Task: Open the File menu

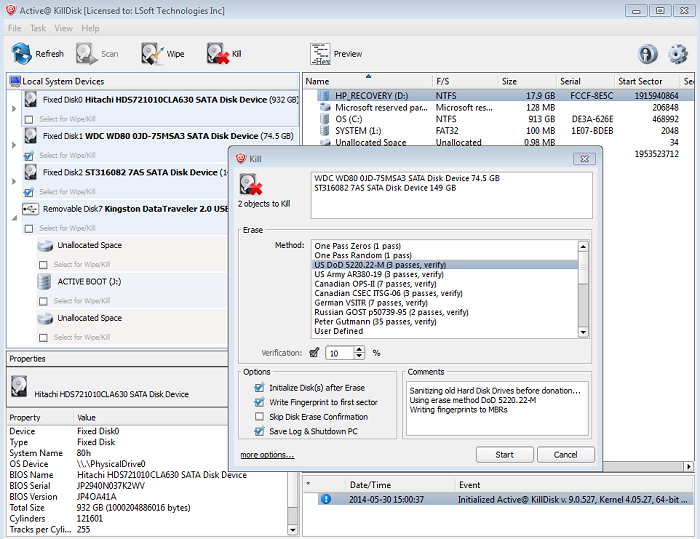Action: [x=15, y=28]
